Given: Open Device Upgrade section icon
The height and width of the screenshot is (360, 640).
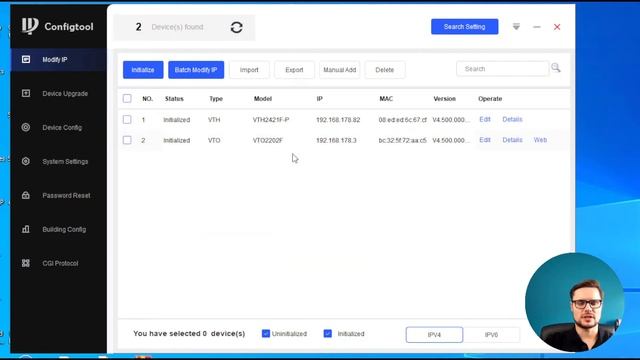Looking at the screenshot, I should [x=26, y=93].
